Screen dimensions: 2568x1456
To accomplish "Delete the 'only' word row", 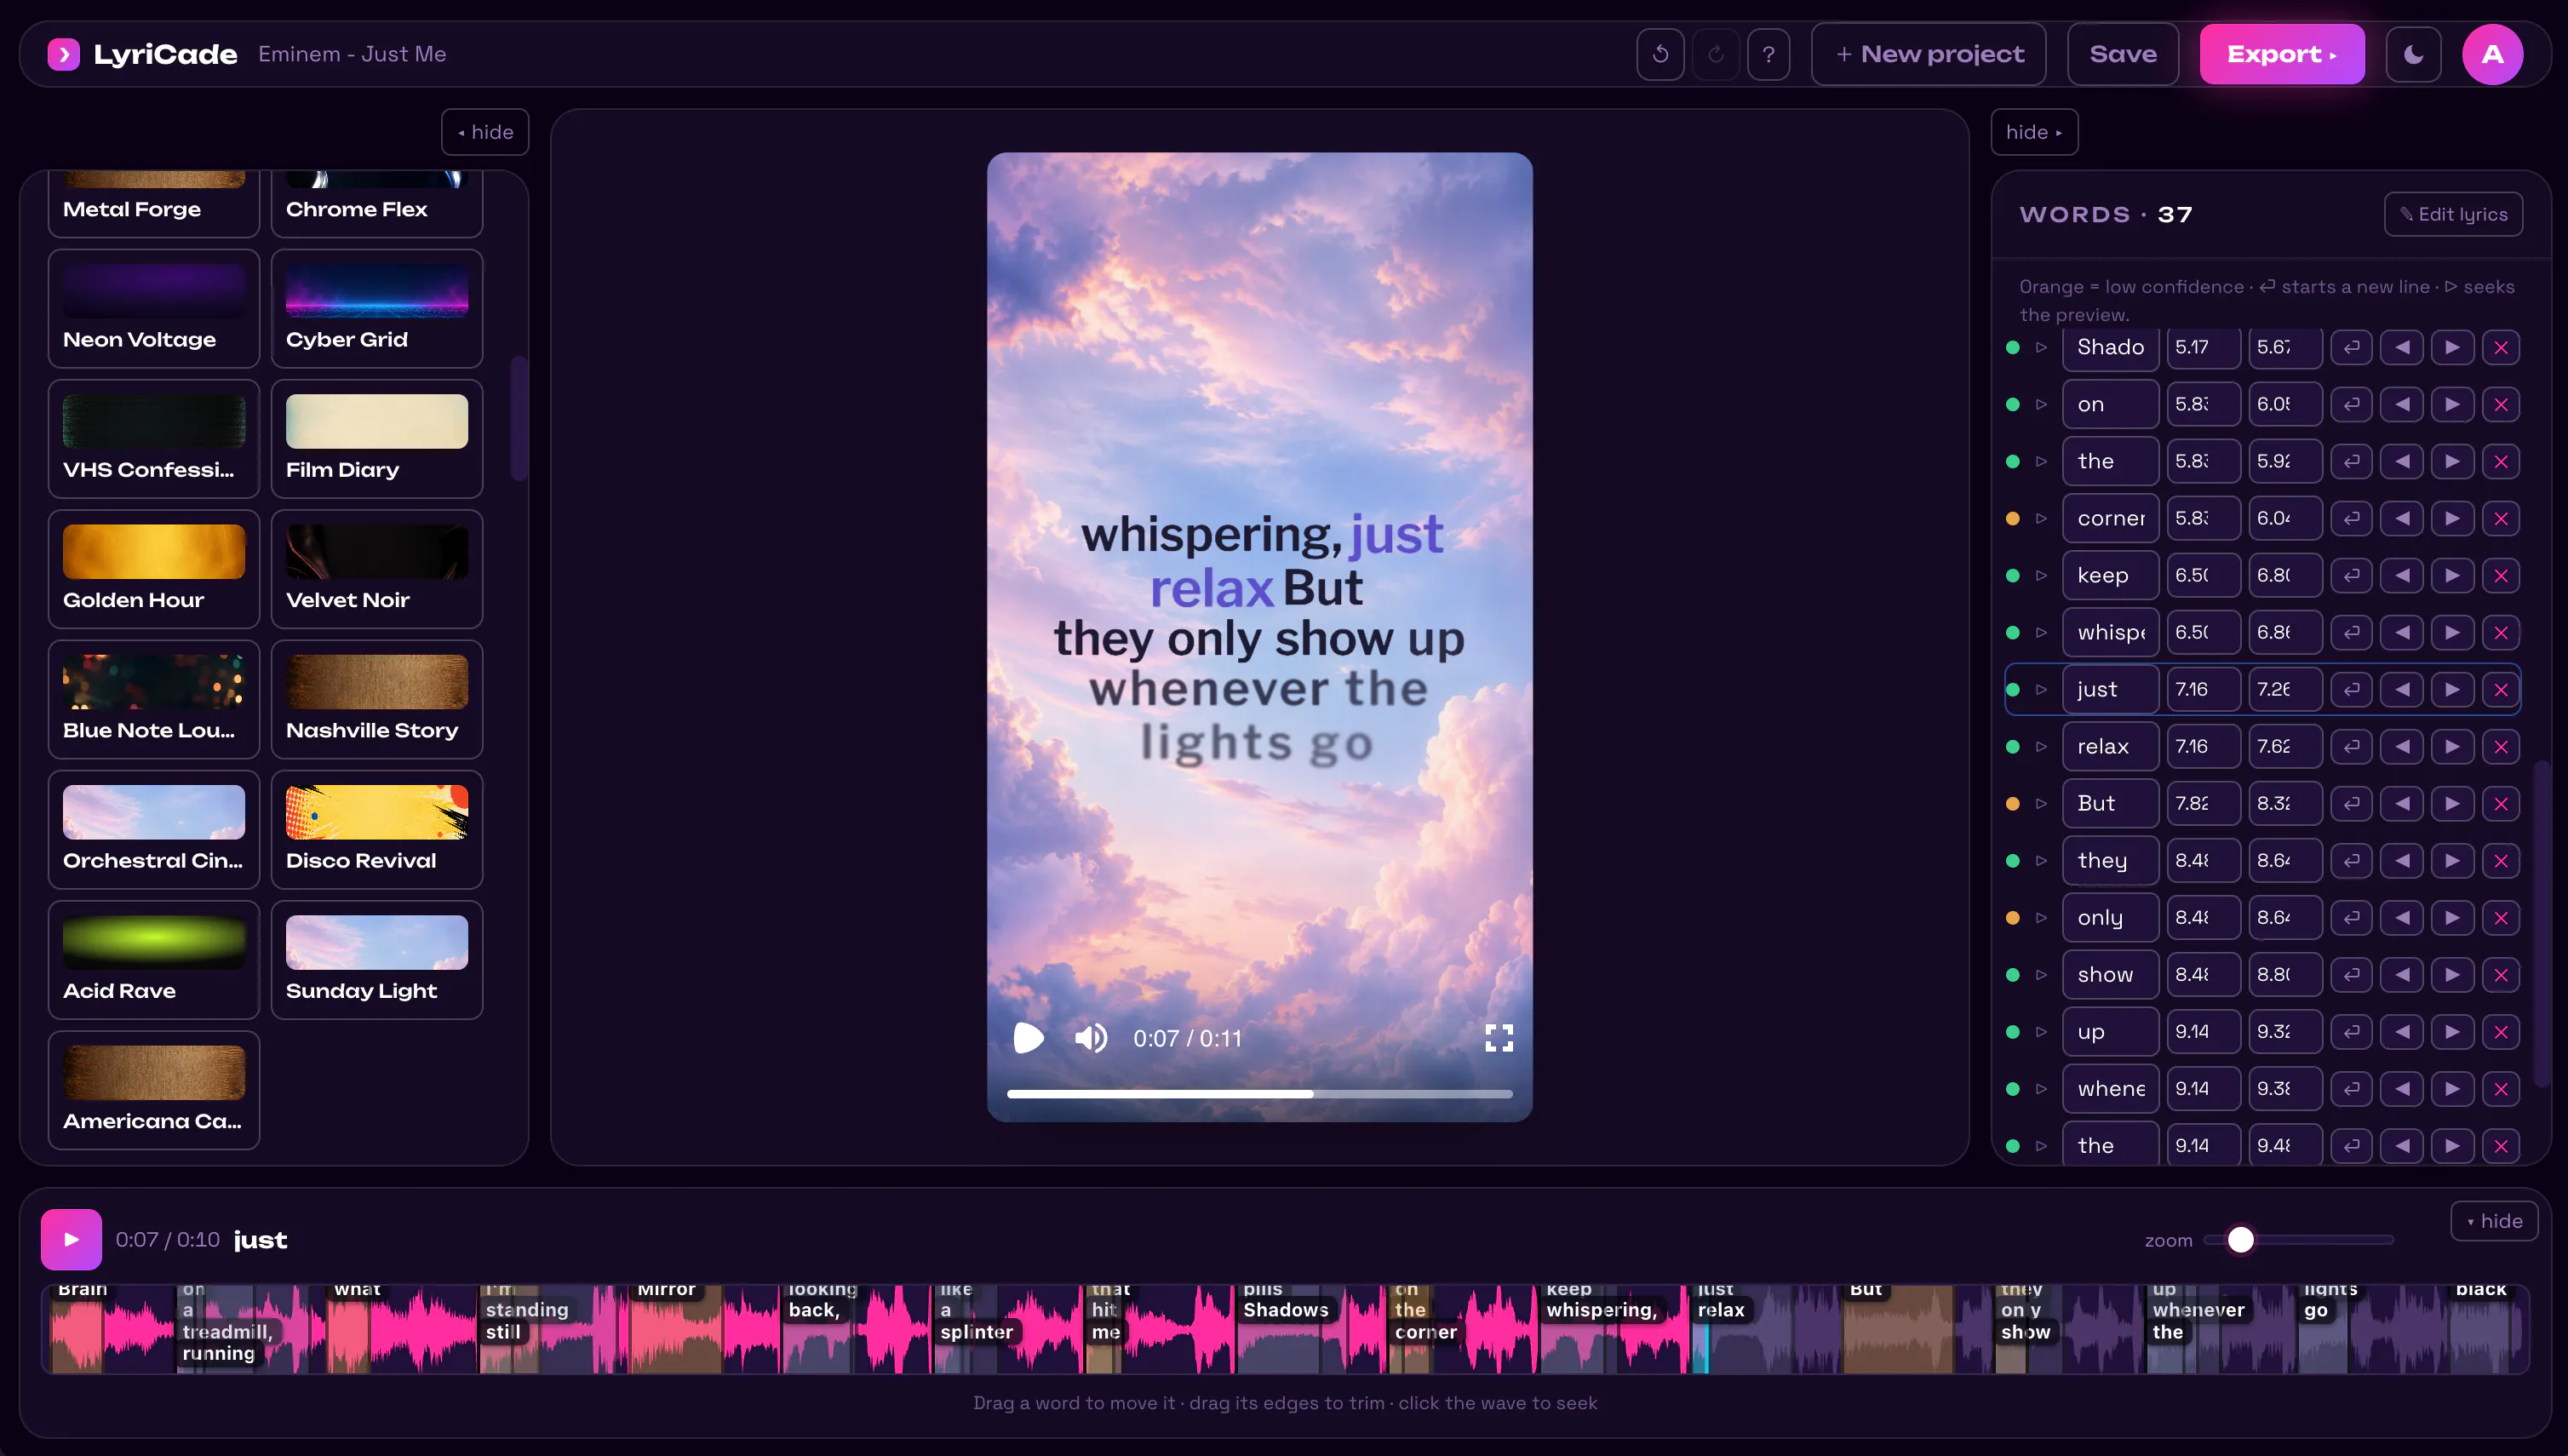I will point(2501,918).
